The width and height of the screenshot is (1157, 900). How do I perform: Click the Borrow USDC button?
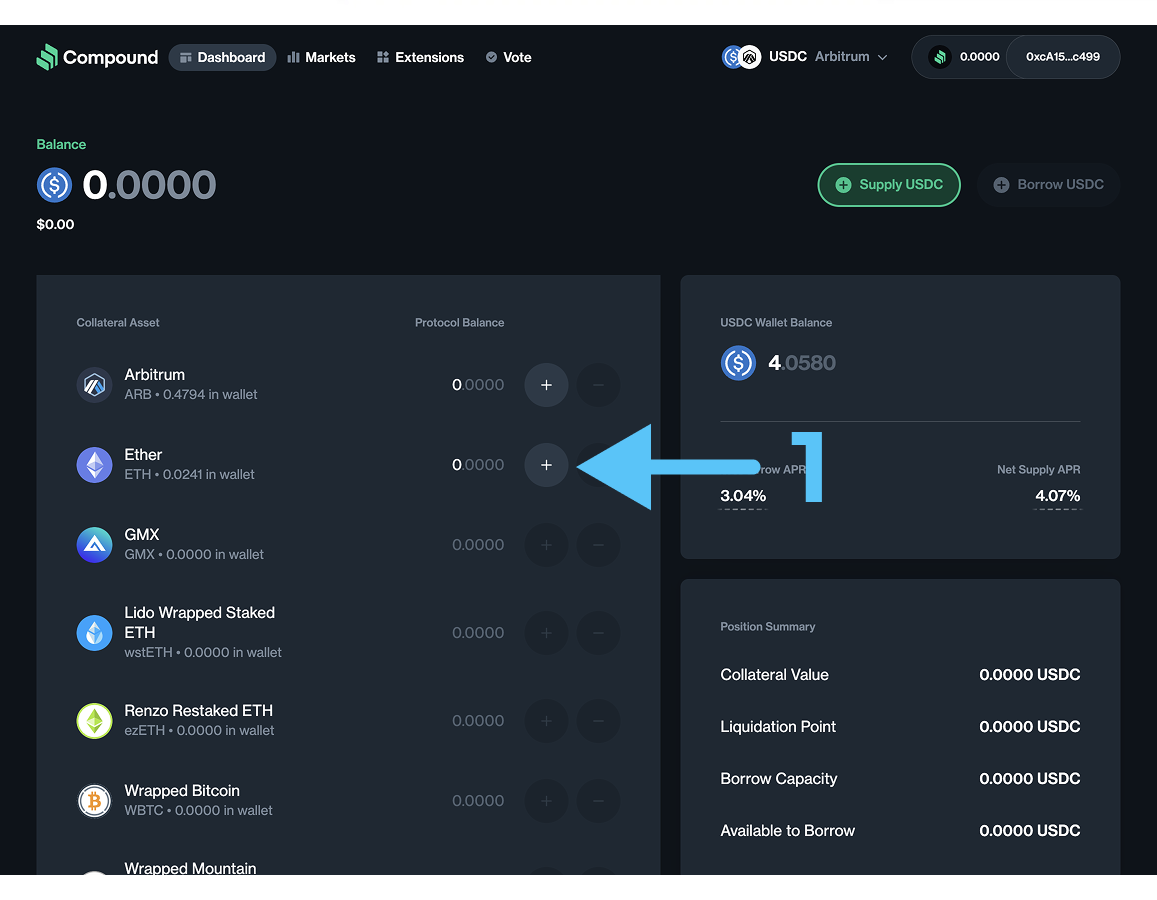tap(1048, 185)
